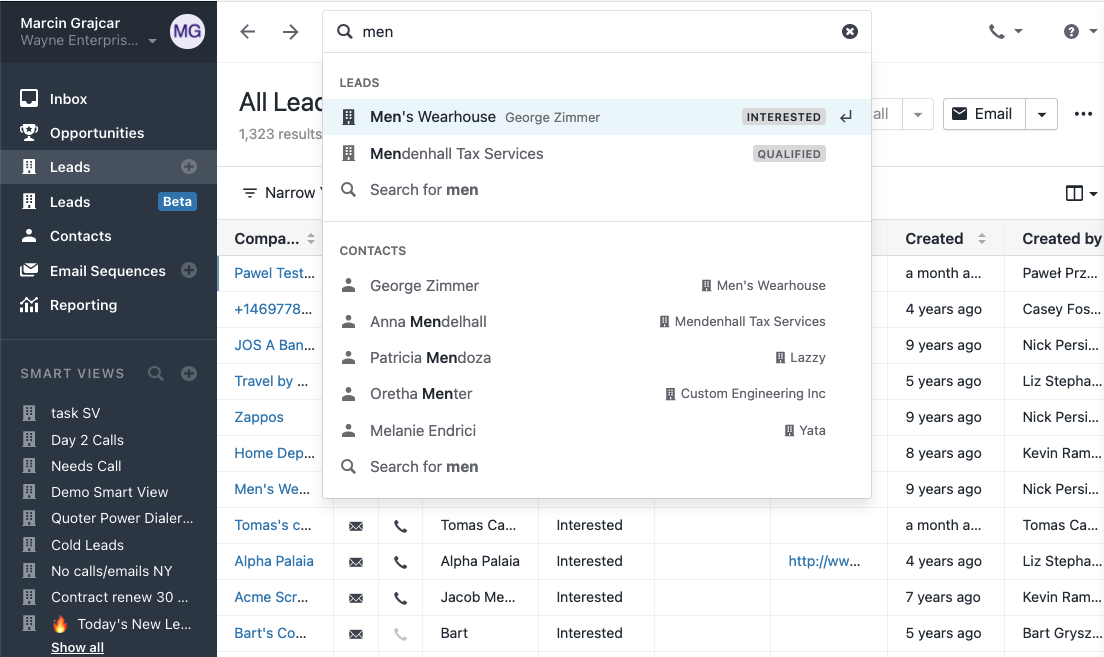Open the smart views search magnifier icon
The height and width of the screenshot is (657, 1104).
[x=156, y=373]
